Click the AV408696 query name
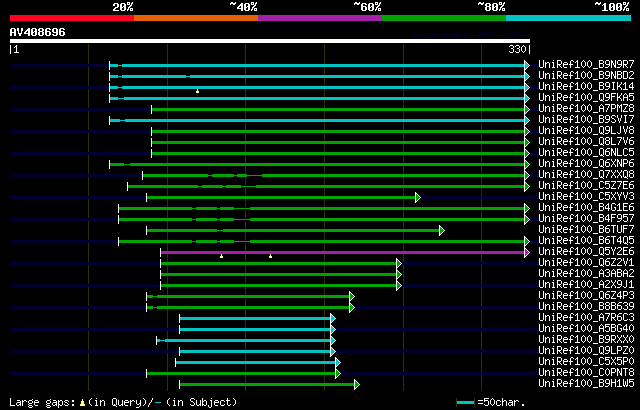 38,32
